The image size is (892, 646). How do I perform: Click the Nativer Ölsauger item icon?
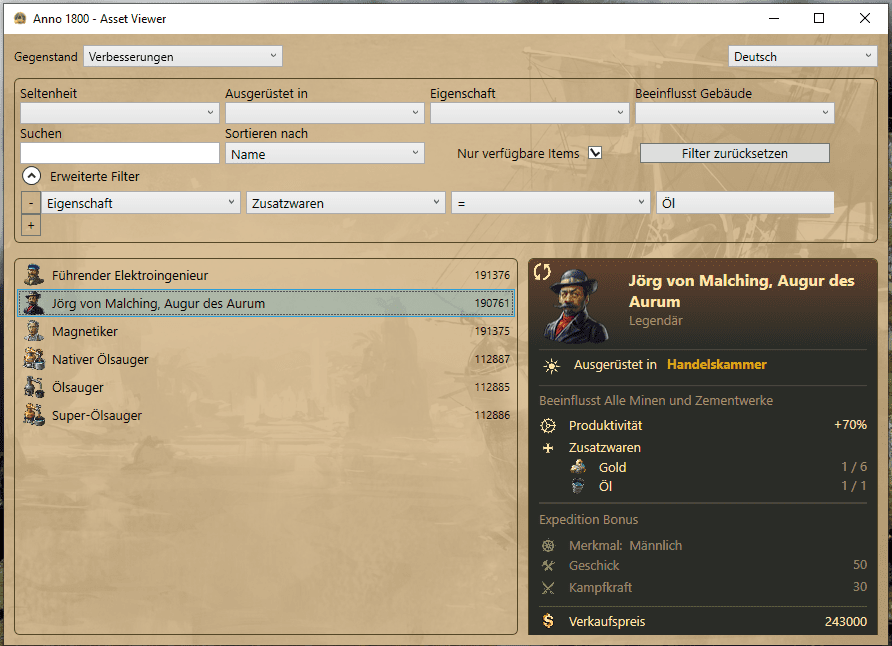(34, 359)
